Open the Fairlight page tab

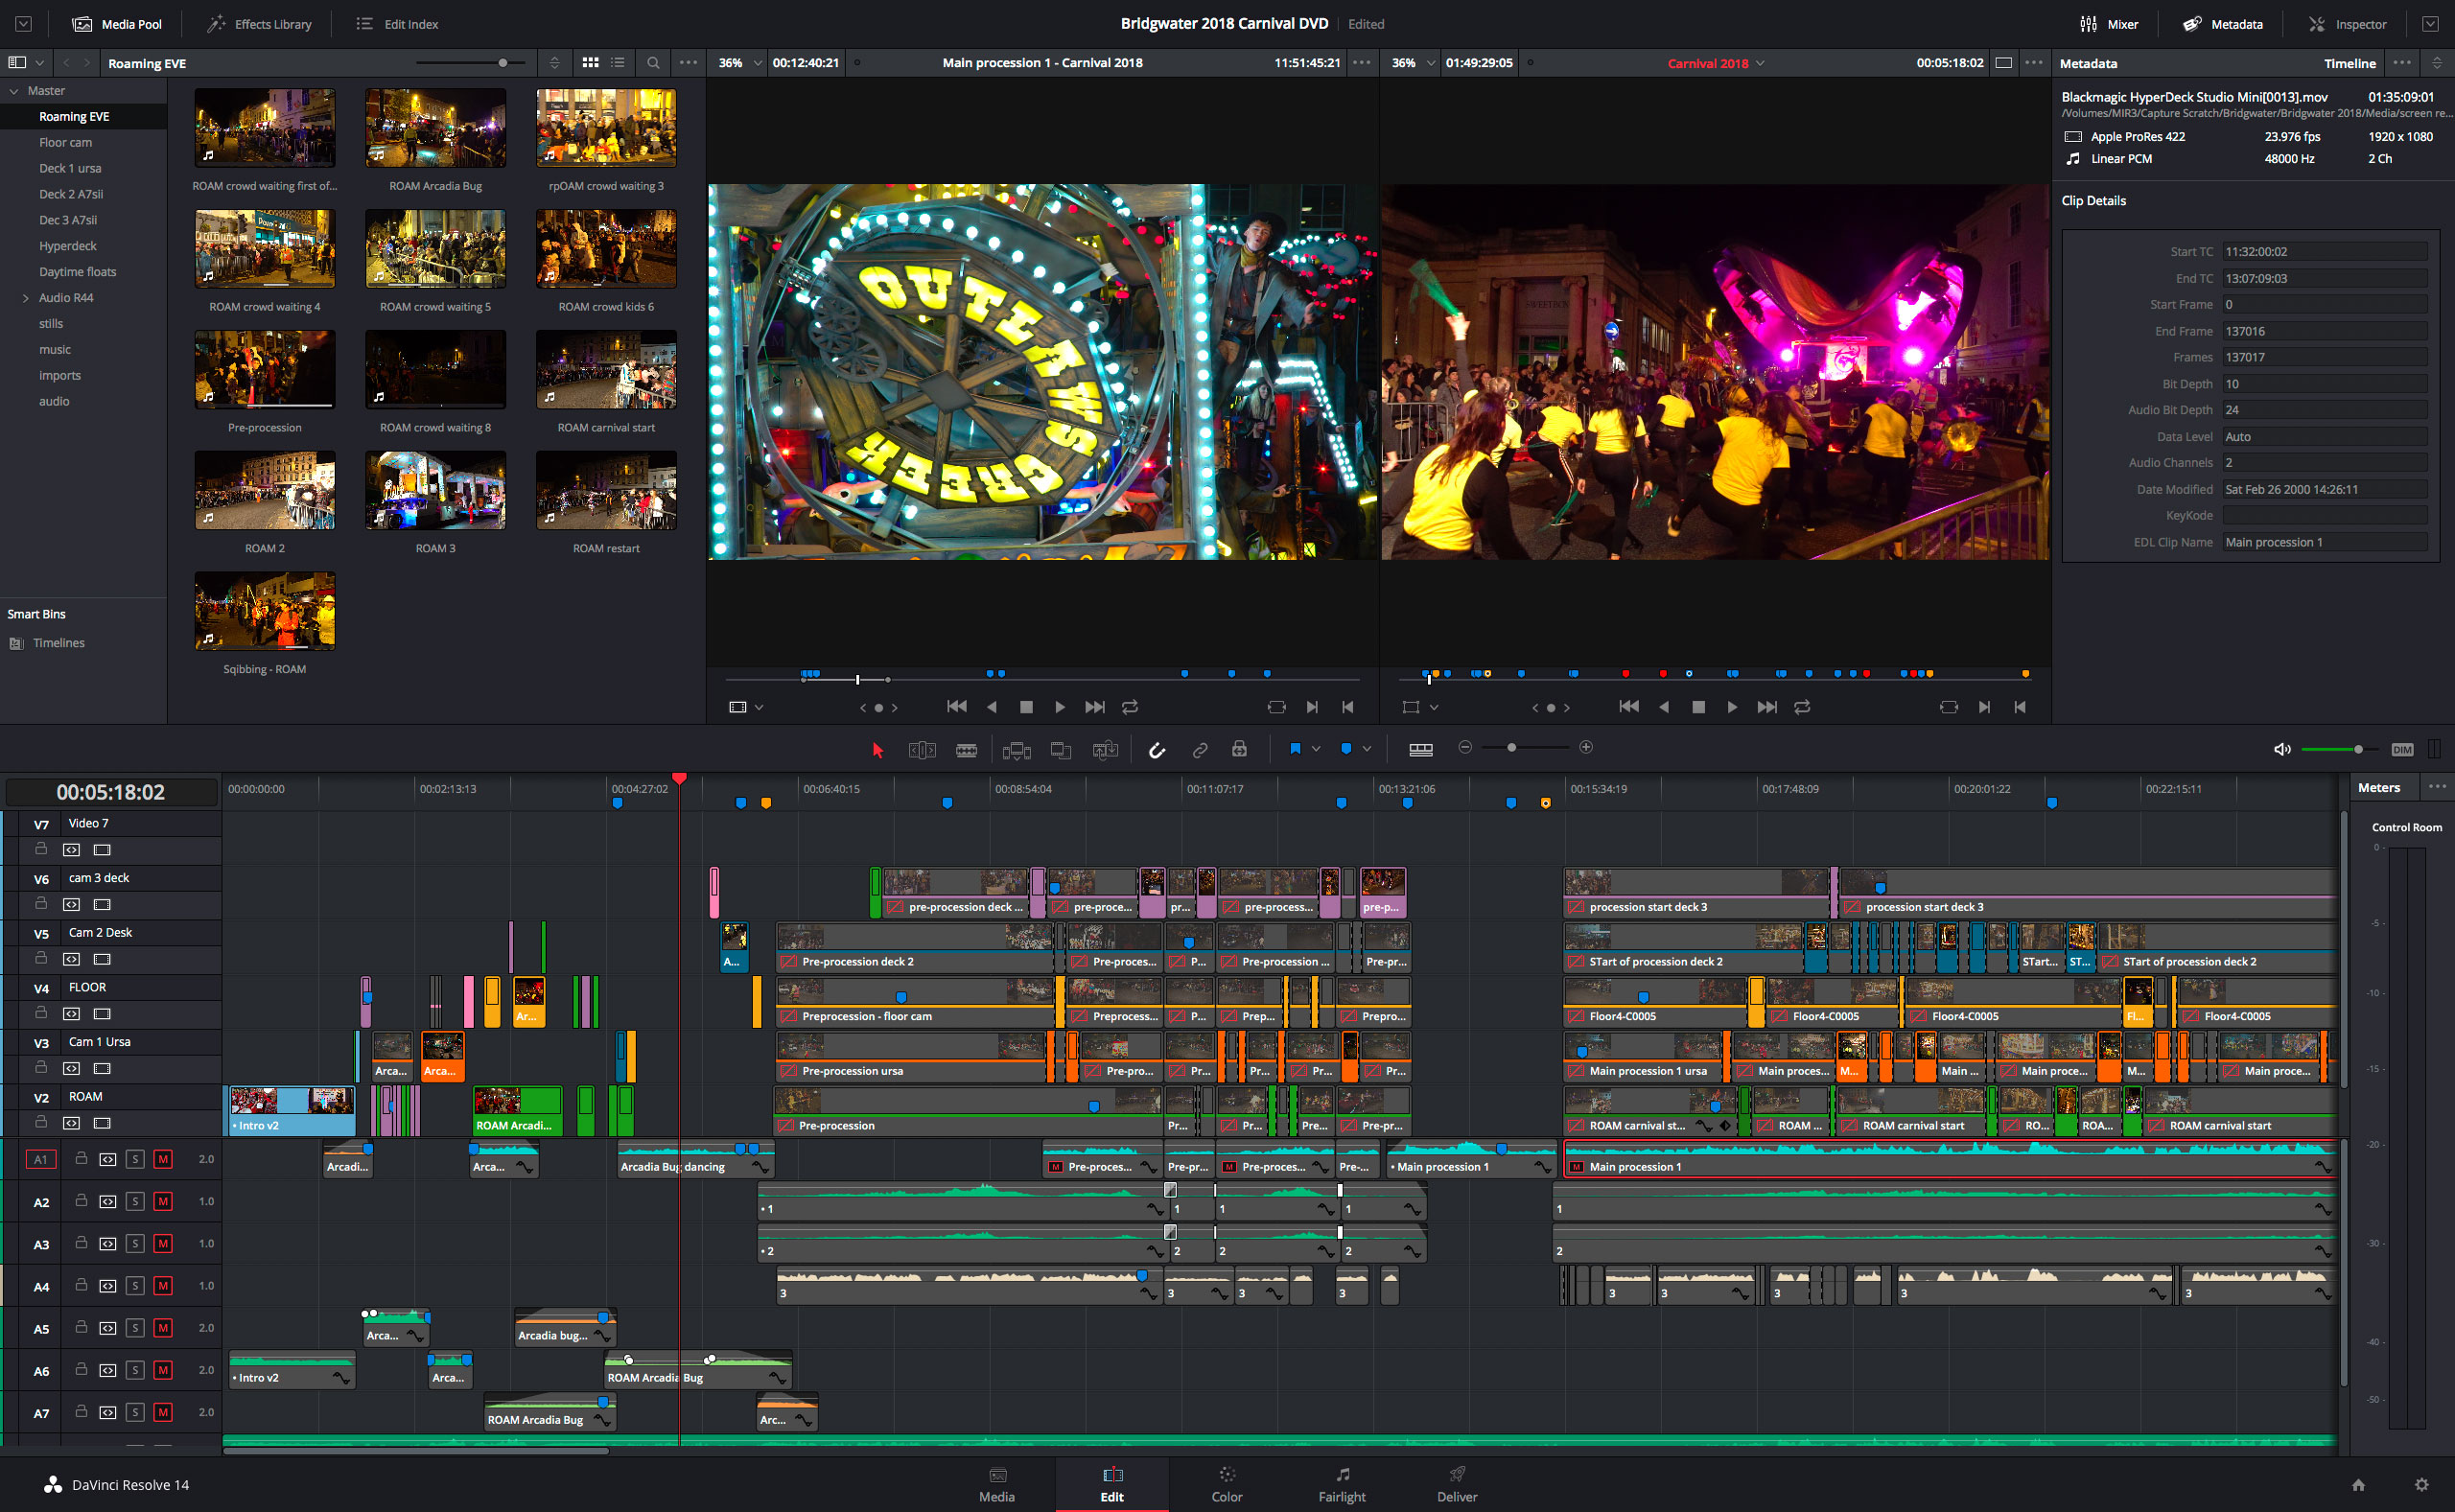click(x=1341, y=1484)
